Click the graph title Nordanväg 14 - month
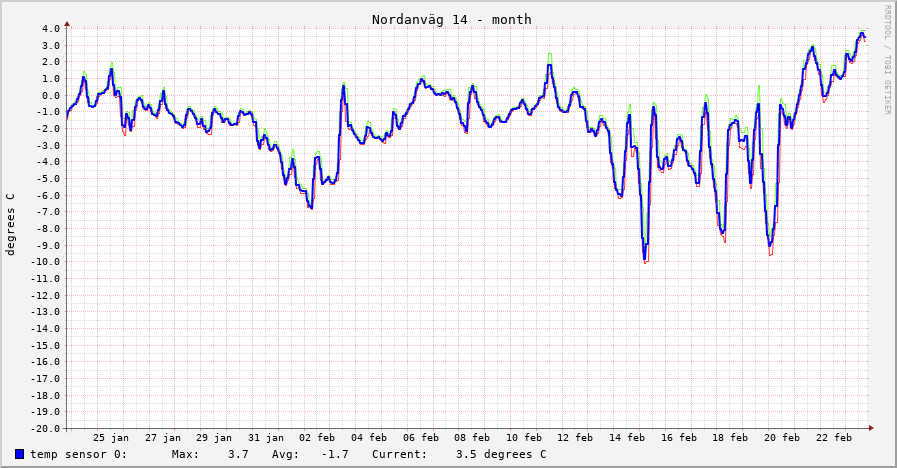Viewport: 897px width, 468px height. (451, 19)
